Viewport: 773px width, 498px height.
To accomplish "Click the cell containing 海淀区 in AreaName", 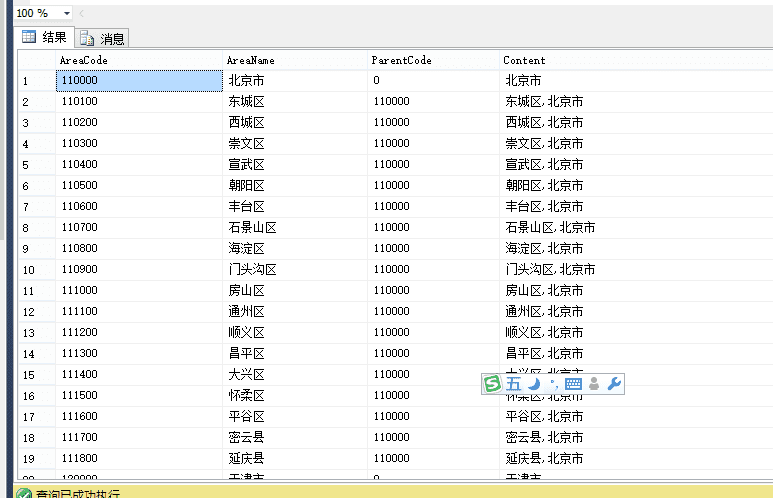I will pyautogui.click(x=295, y=249).
